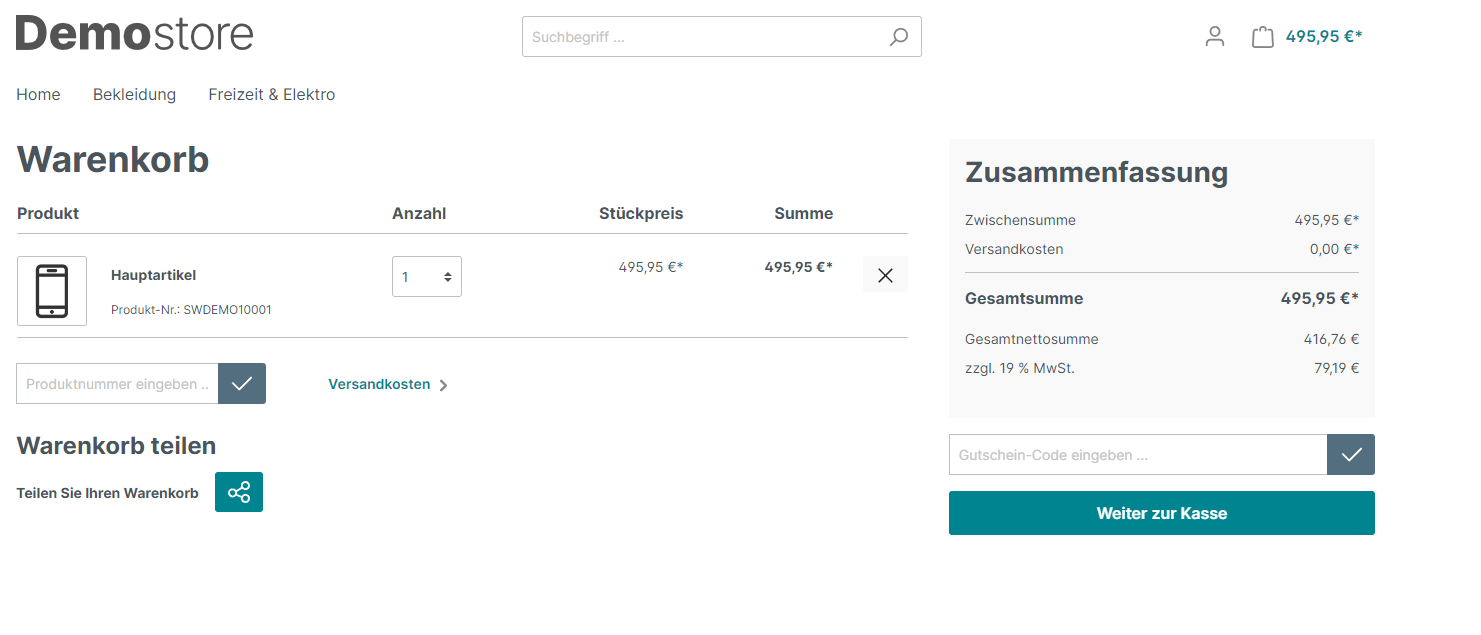Apply voucher code with checkmark button

tap(1351, 455)
